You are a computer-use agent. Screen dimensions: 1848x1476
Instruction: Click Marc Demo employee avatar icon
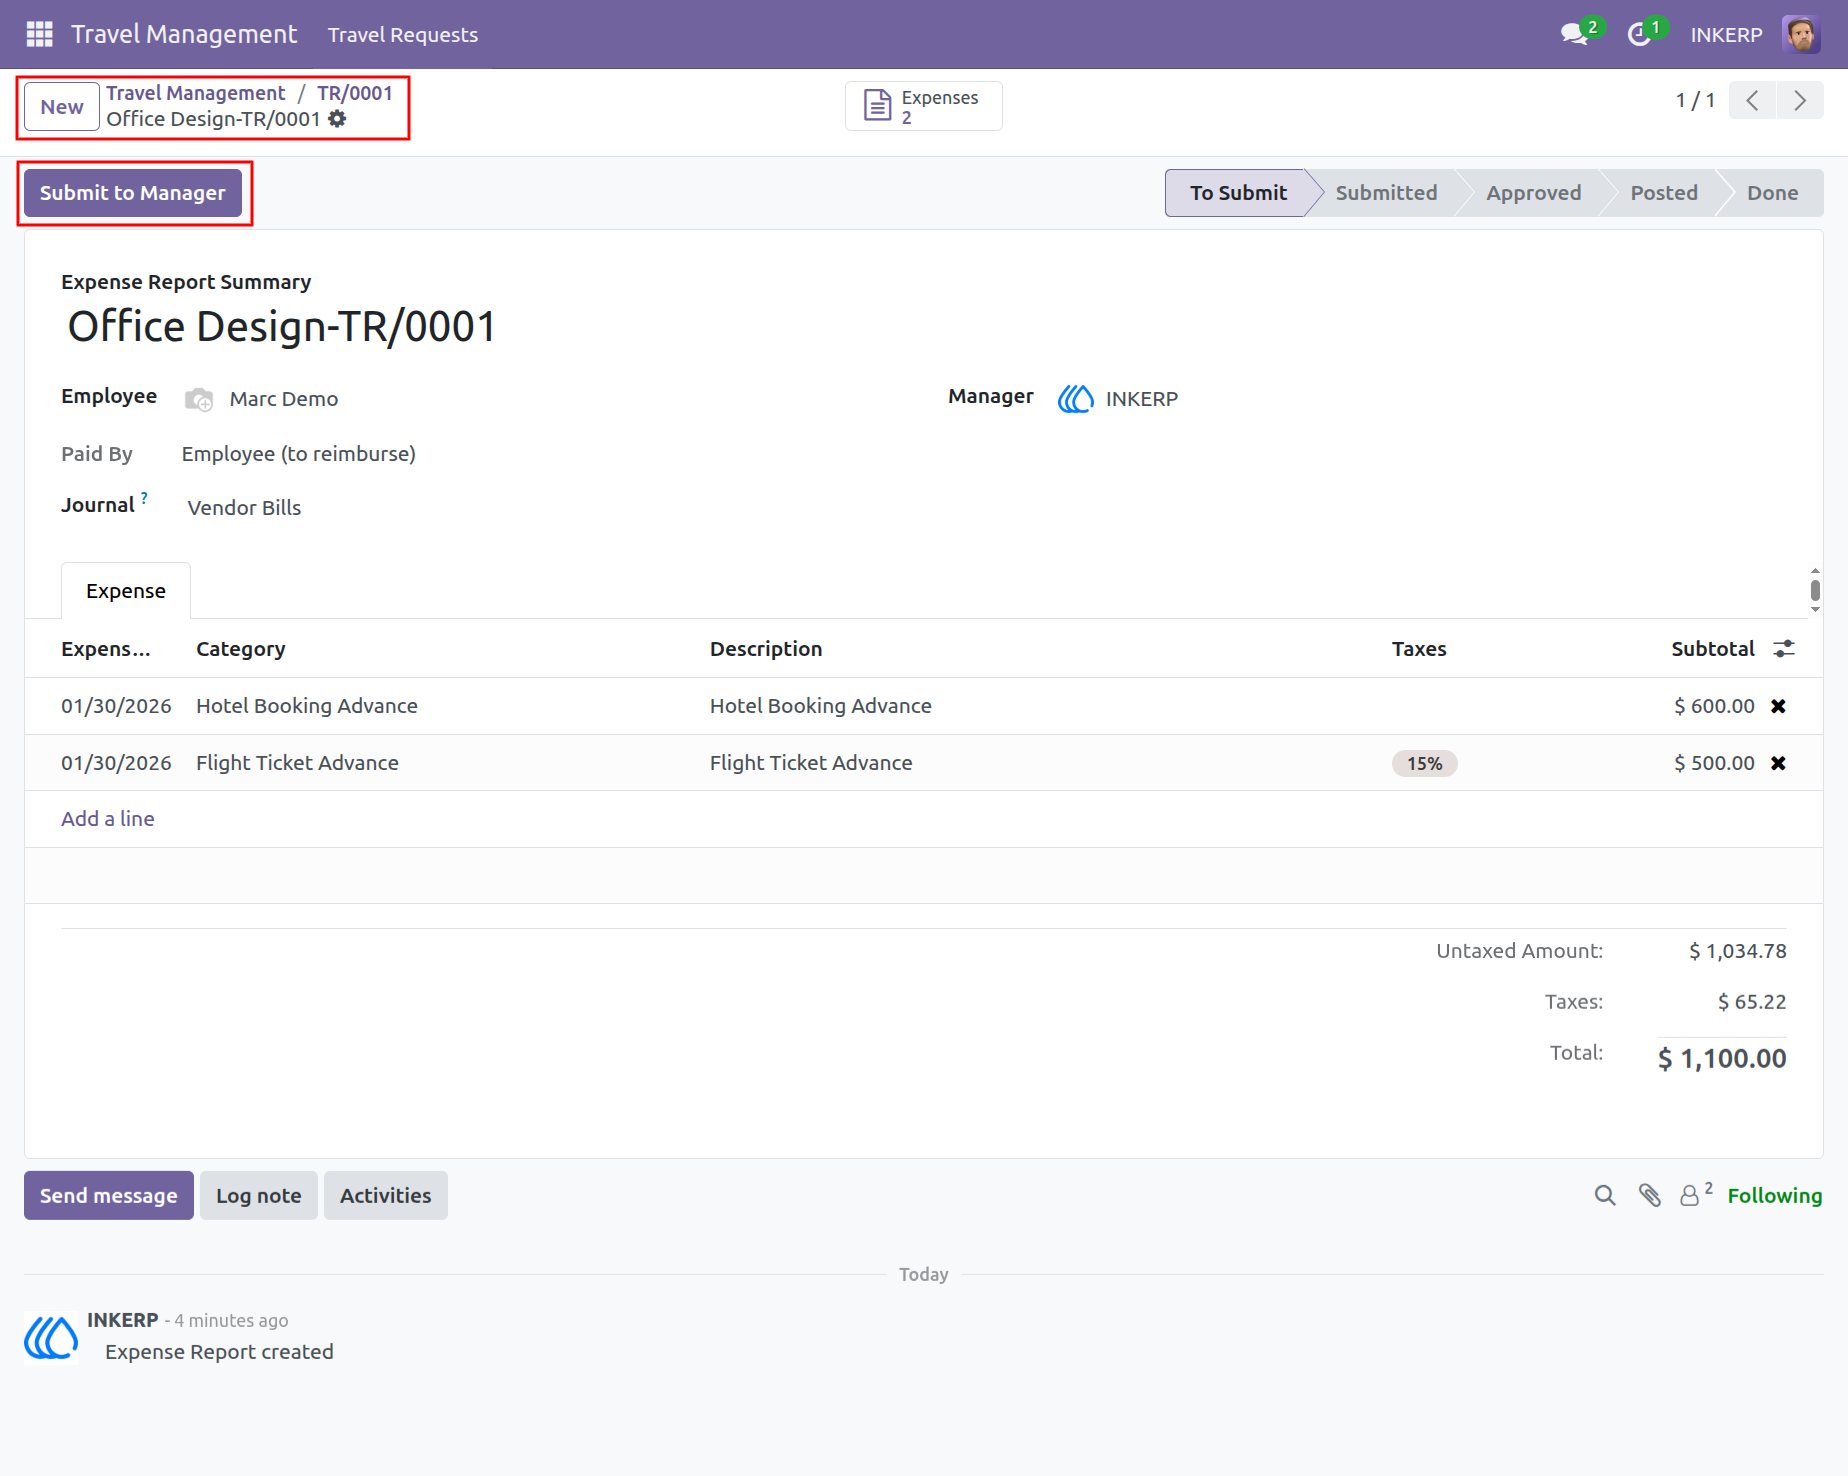point(199,399)
